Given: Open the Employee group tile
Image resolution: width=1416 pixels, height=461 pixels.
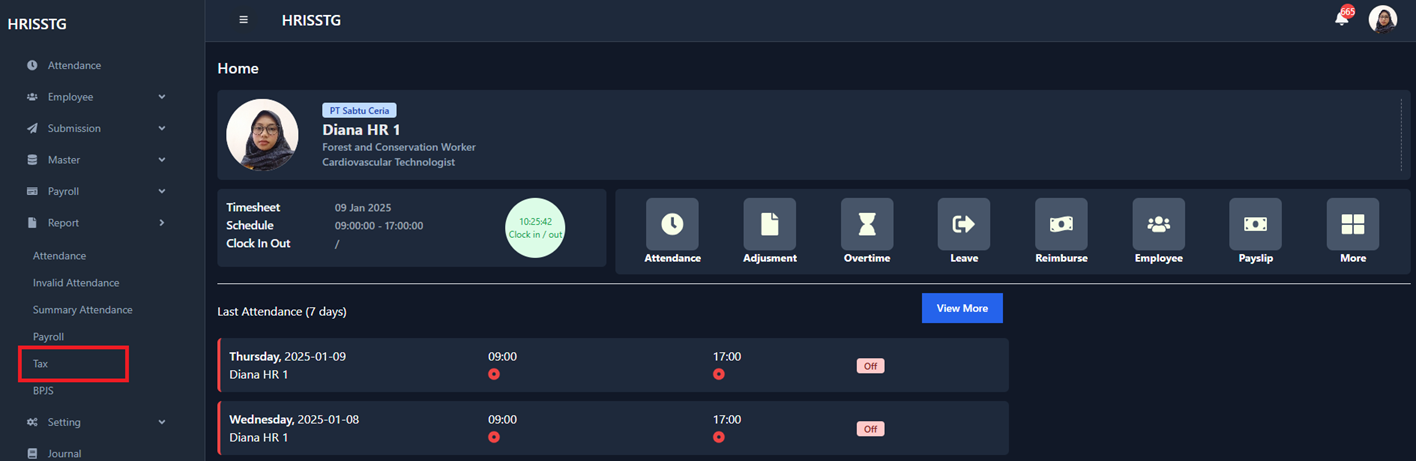Looking at the screenshot, I should coord(1158,224).
